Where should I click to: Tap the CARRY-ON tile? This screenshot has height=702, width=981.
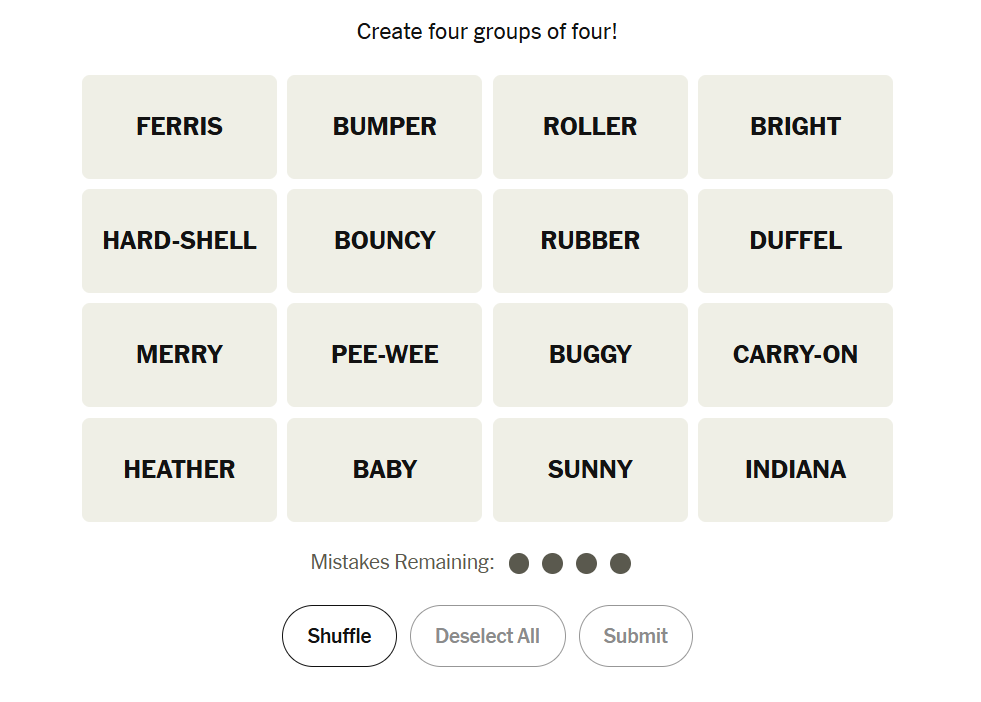coord(795,355)
